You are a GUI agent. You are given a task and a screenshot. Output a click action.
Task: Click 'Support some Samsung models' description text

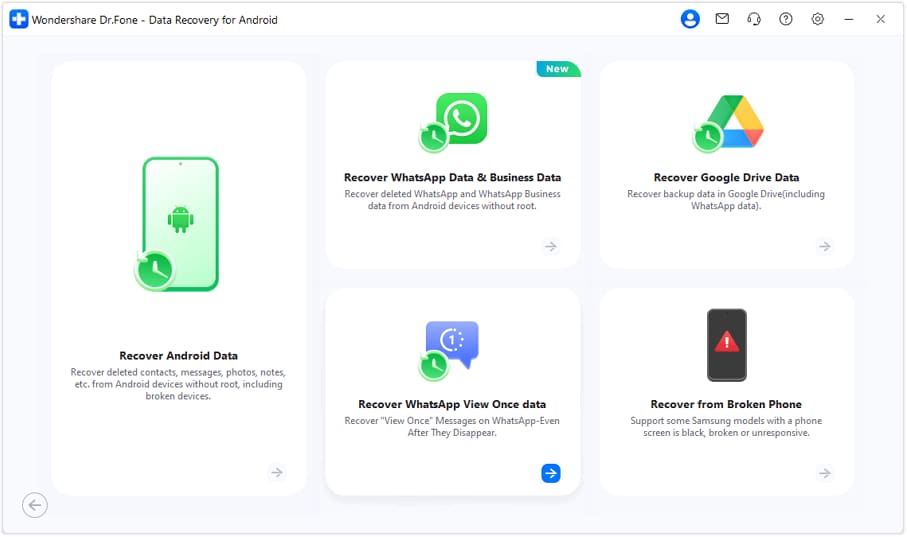coord(726,427)
